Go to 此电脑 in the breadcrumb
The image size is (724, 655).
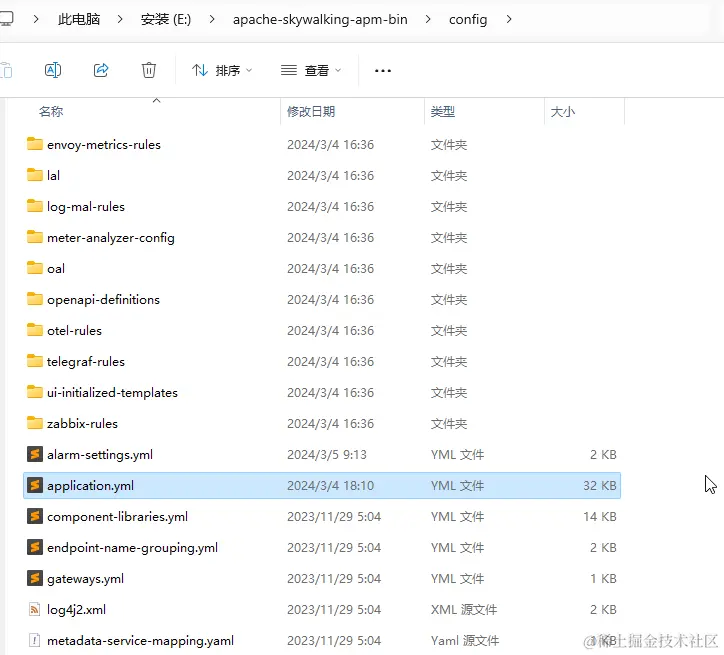click(x=79, y=19)
